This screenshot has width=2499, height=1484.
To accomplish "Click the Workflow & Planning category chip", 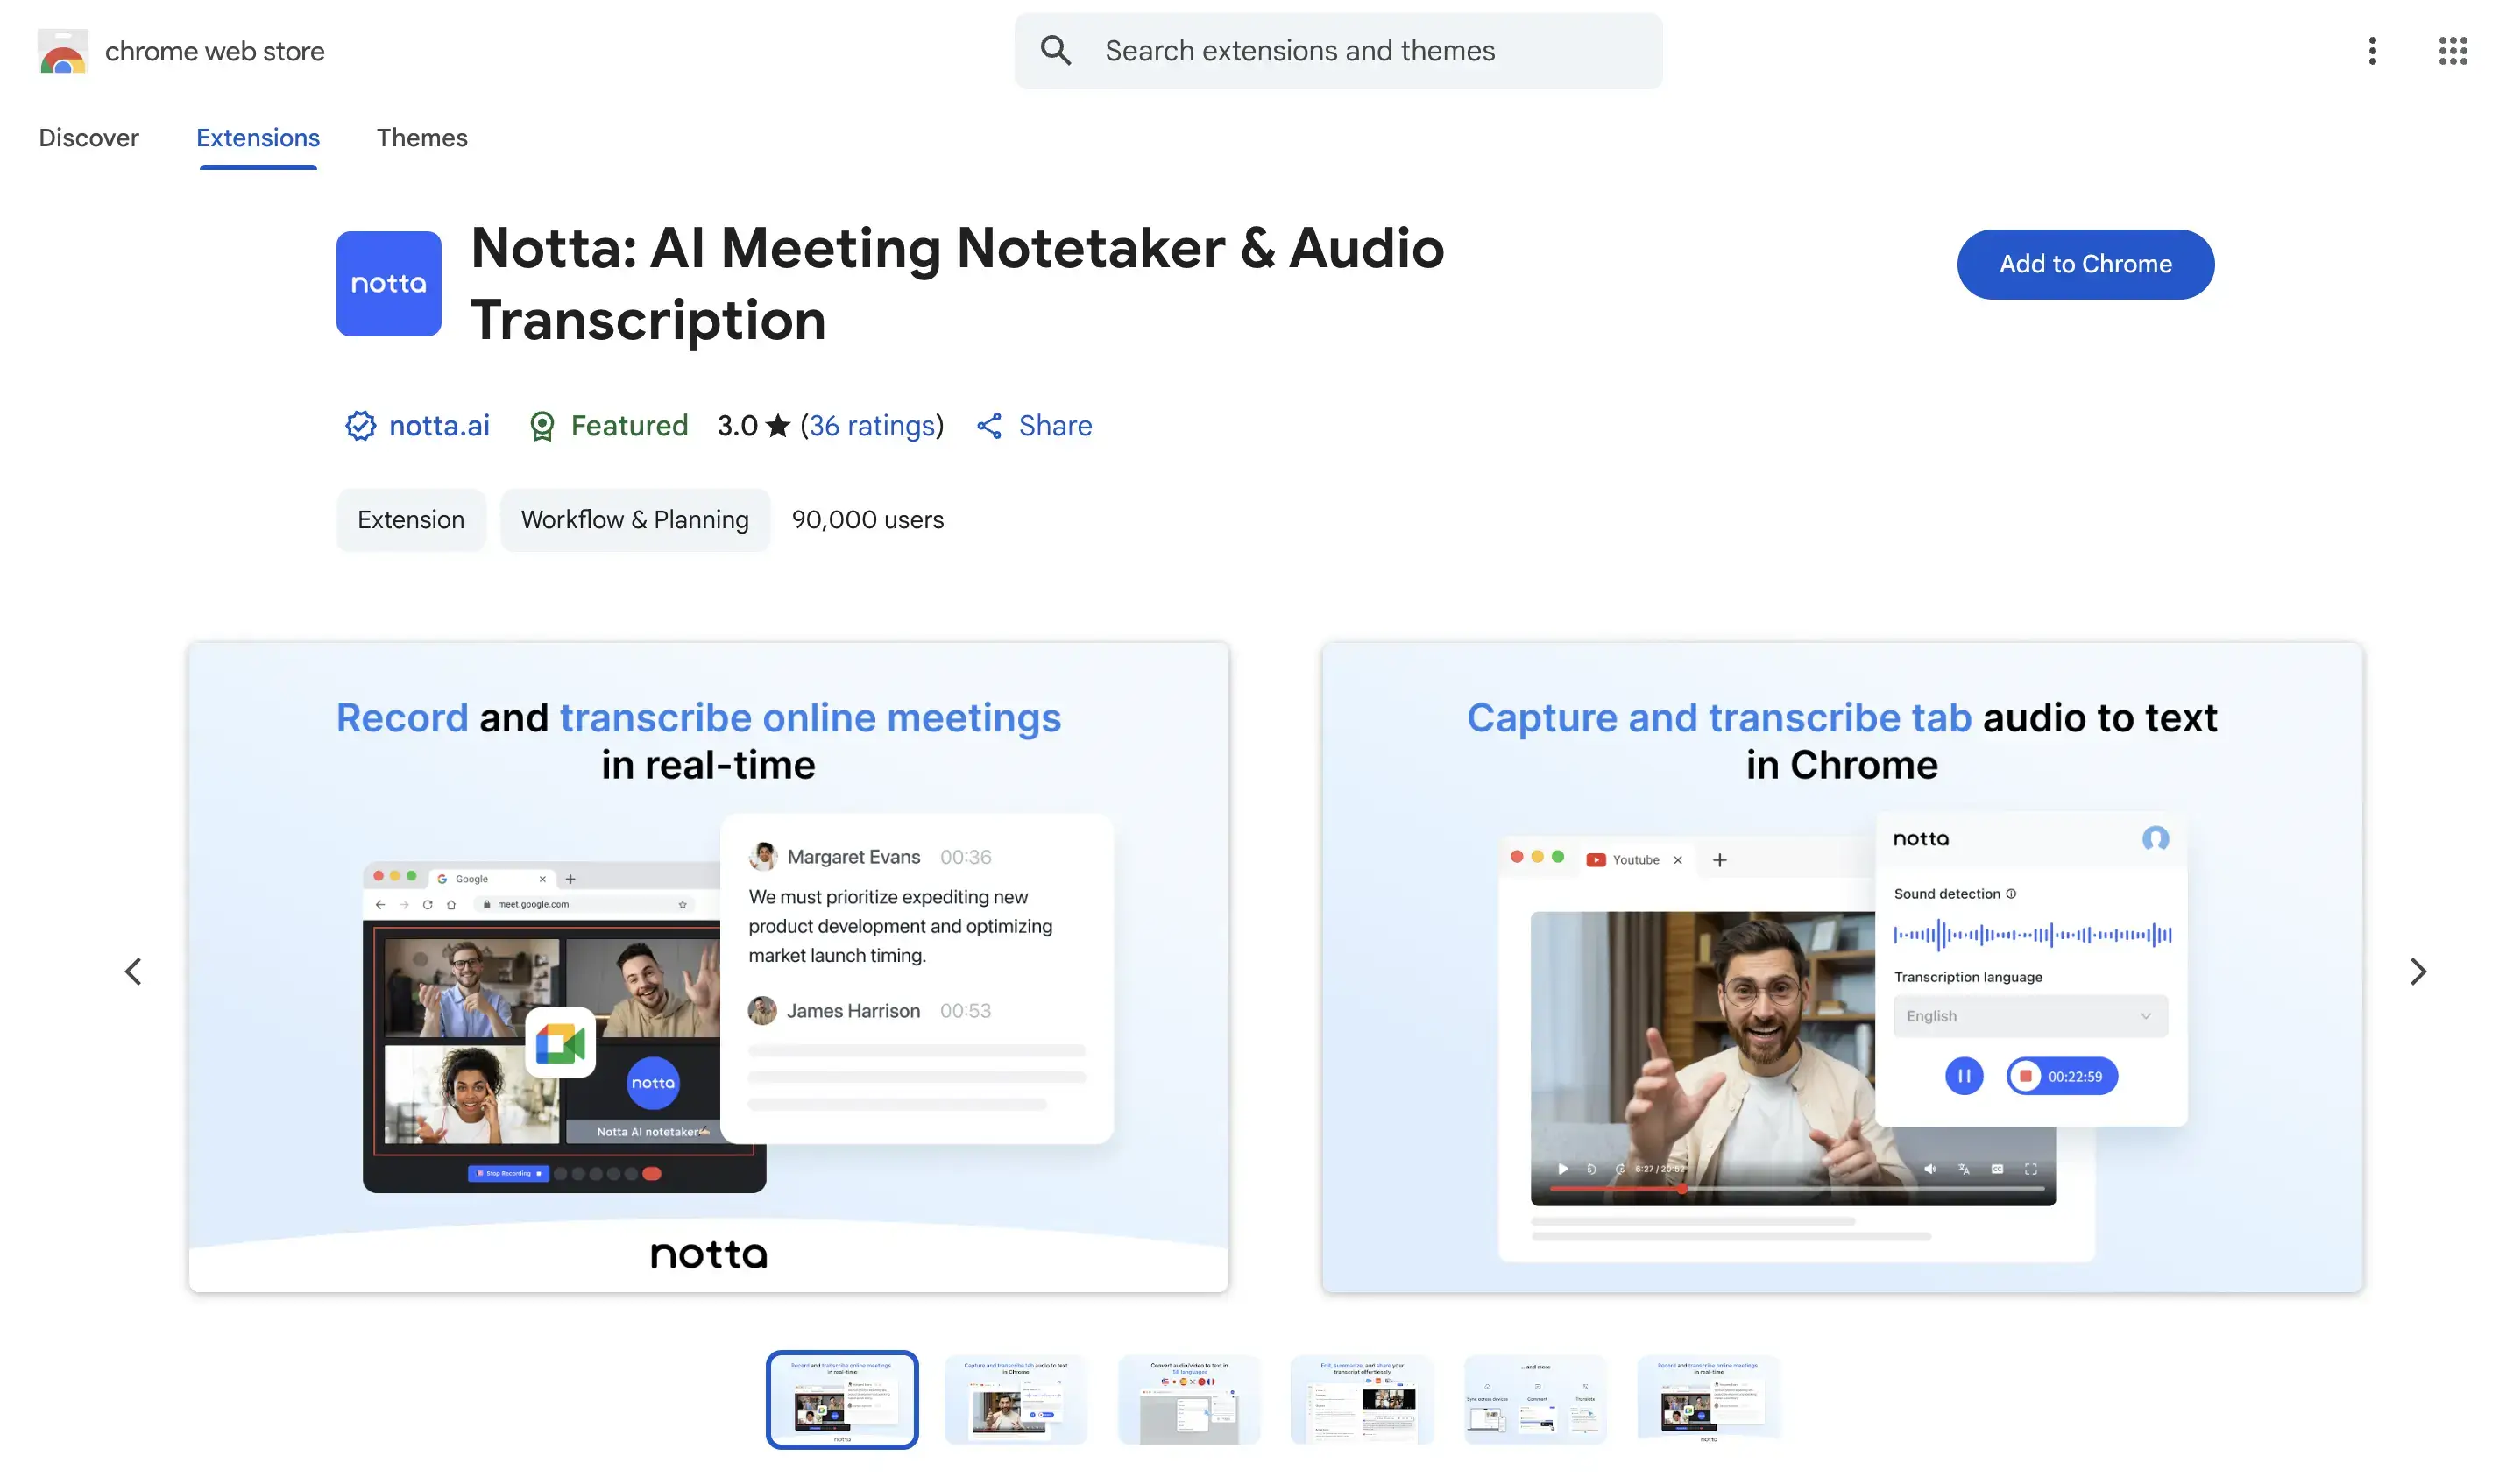I will (x=634, y=519).
